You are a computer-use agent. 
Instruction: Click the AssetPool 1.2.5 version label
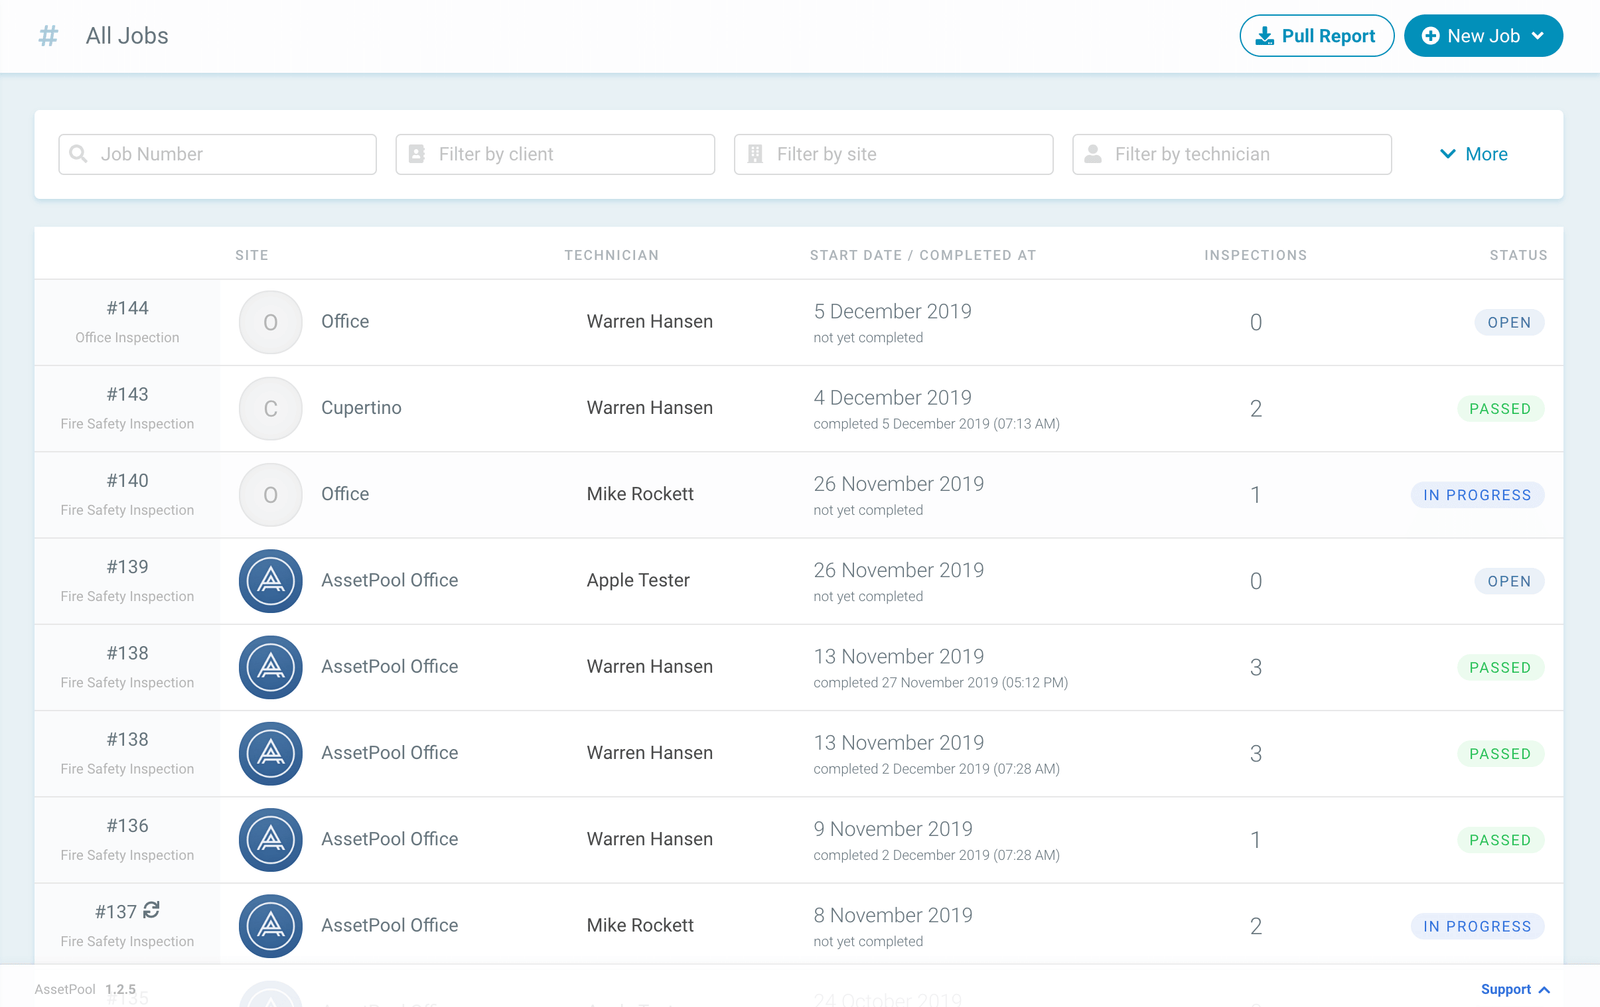tap(85, 989)
